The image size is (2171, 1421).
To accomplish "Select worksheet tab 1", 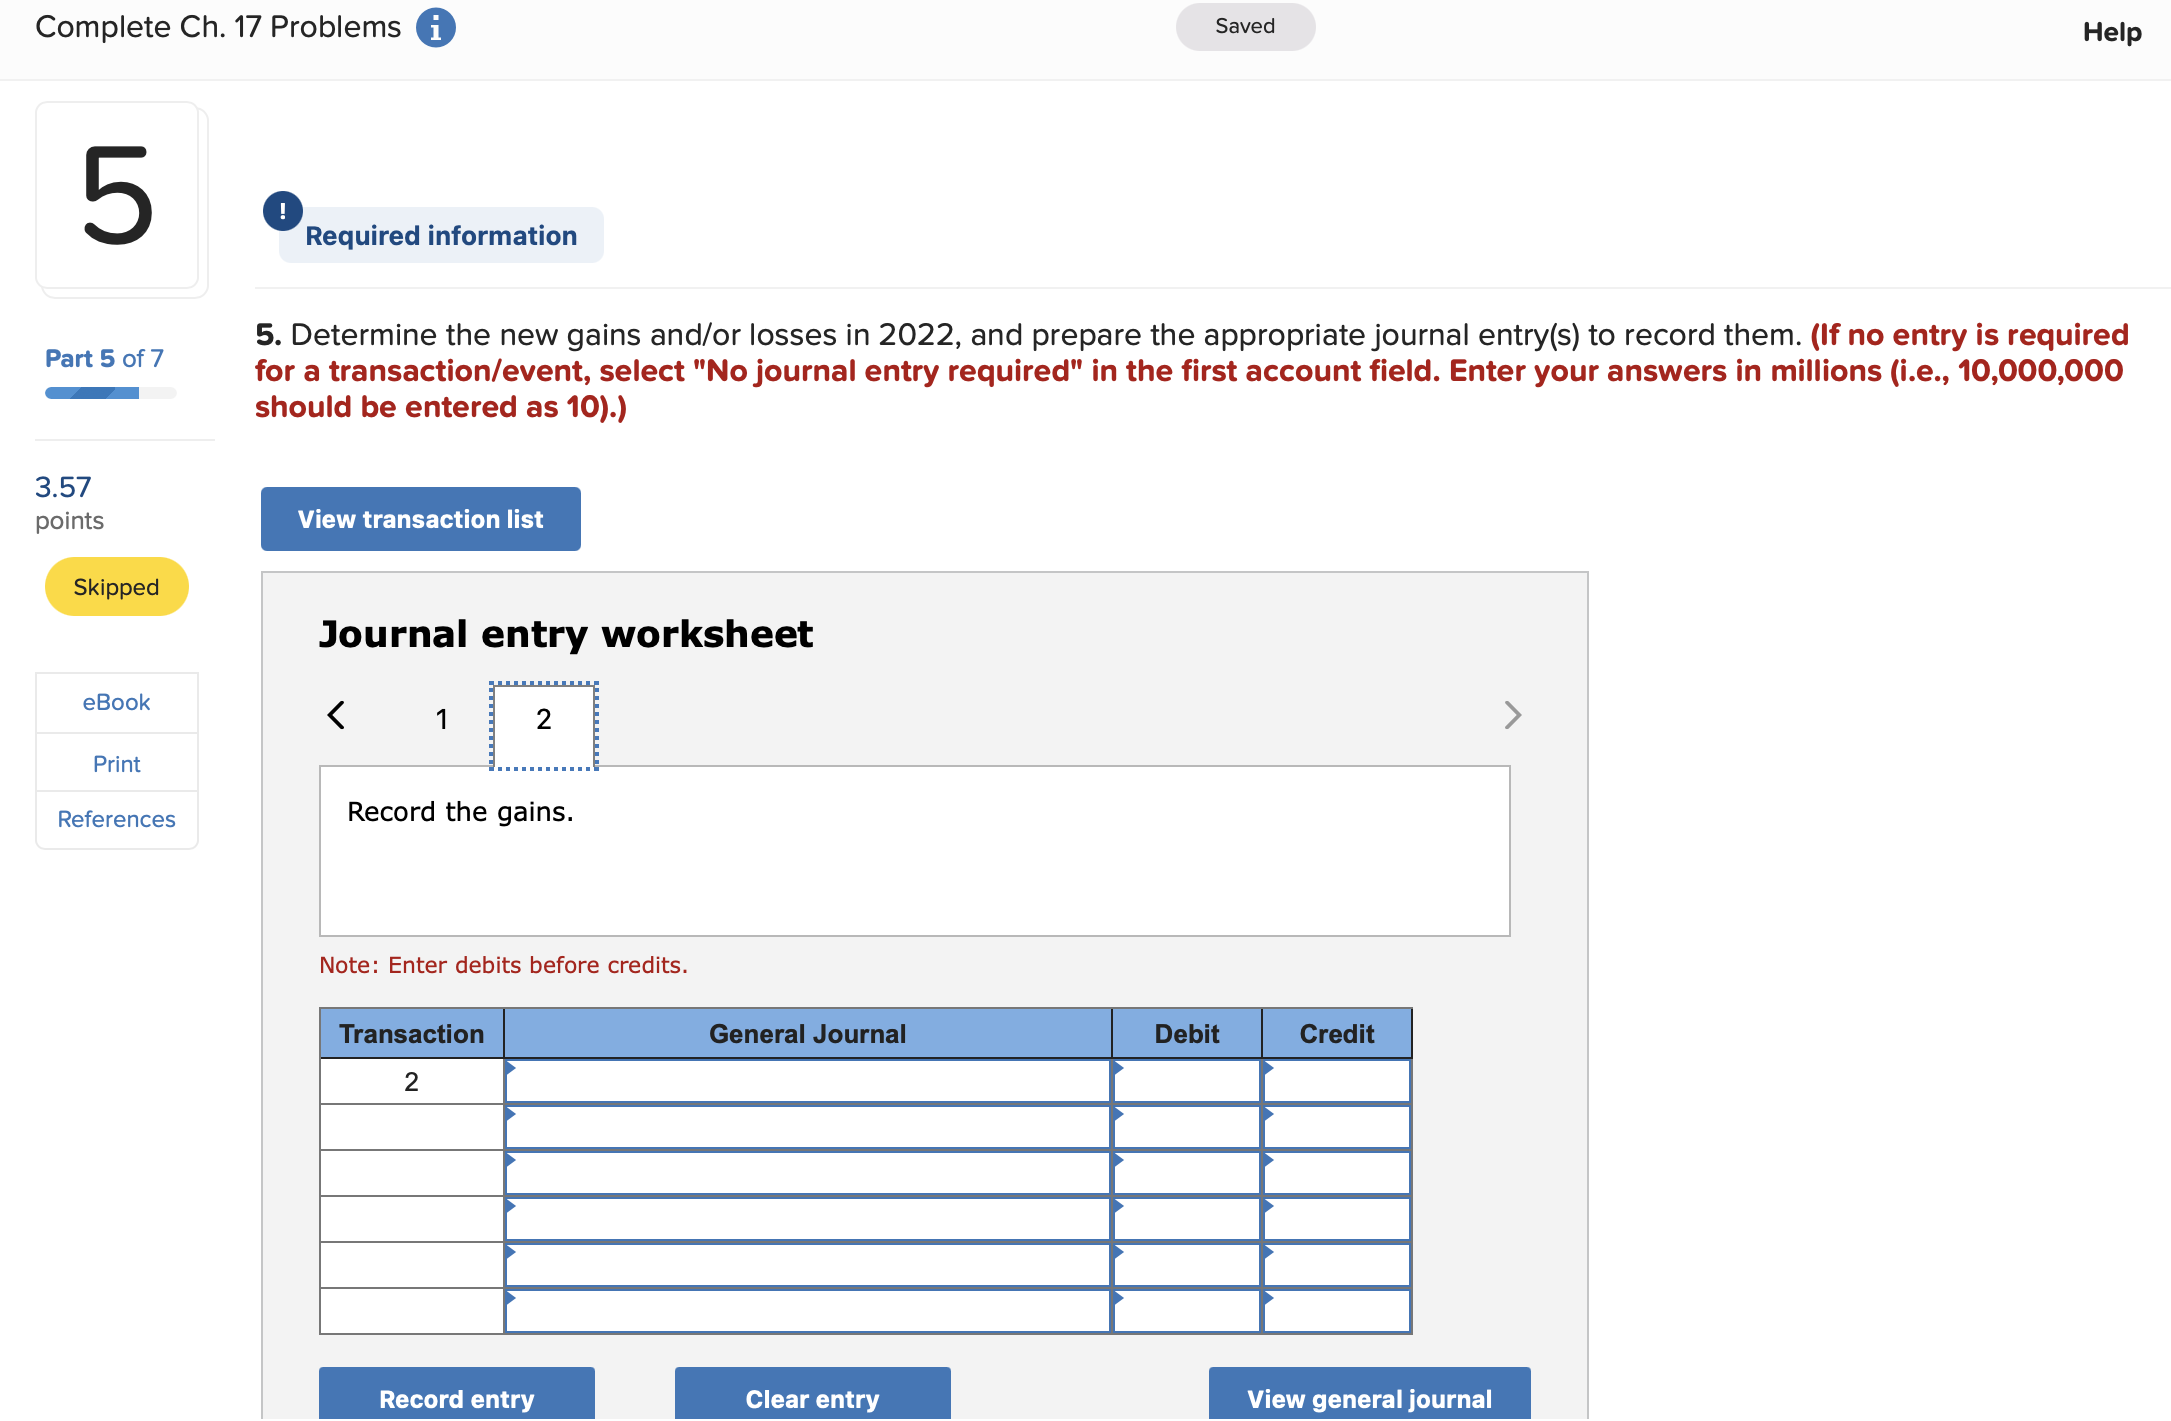I will [441, 719].
